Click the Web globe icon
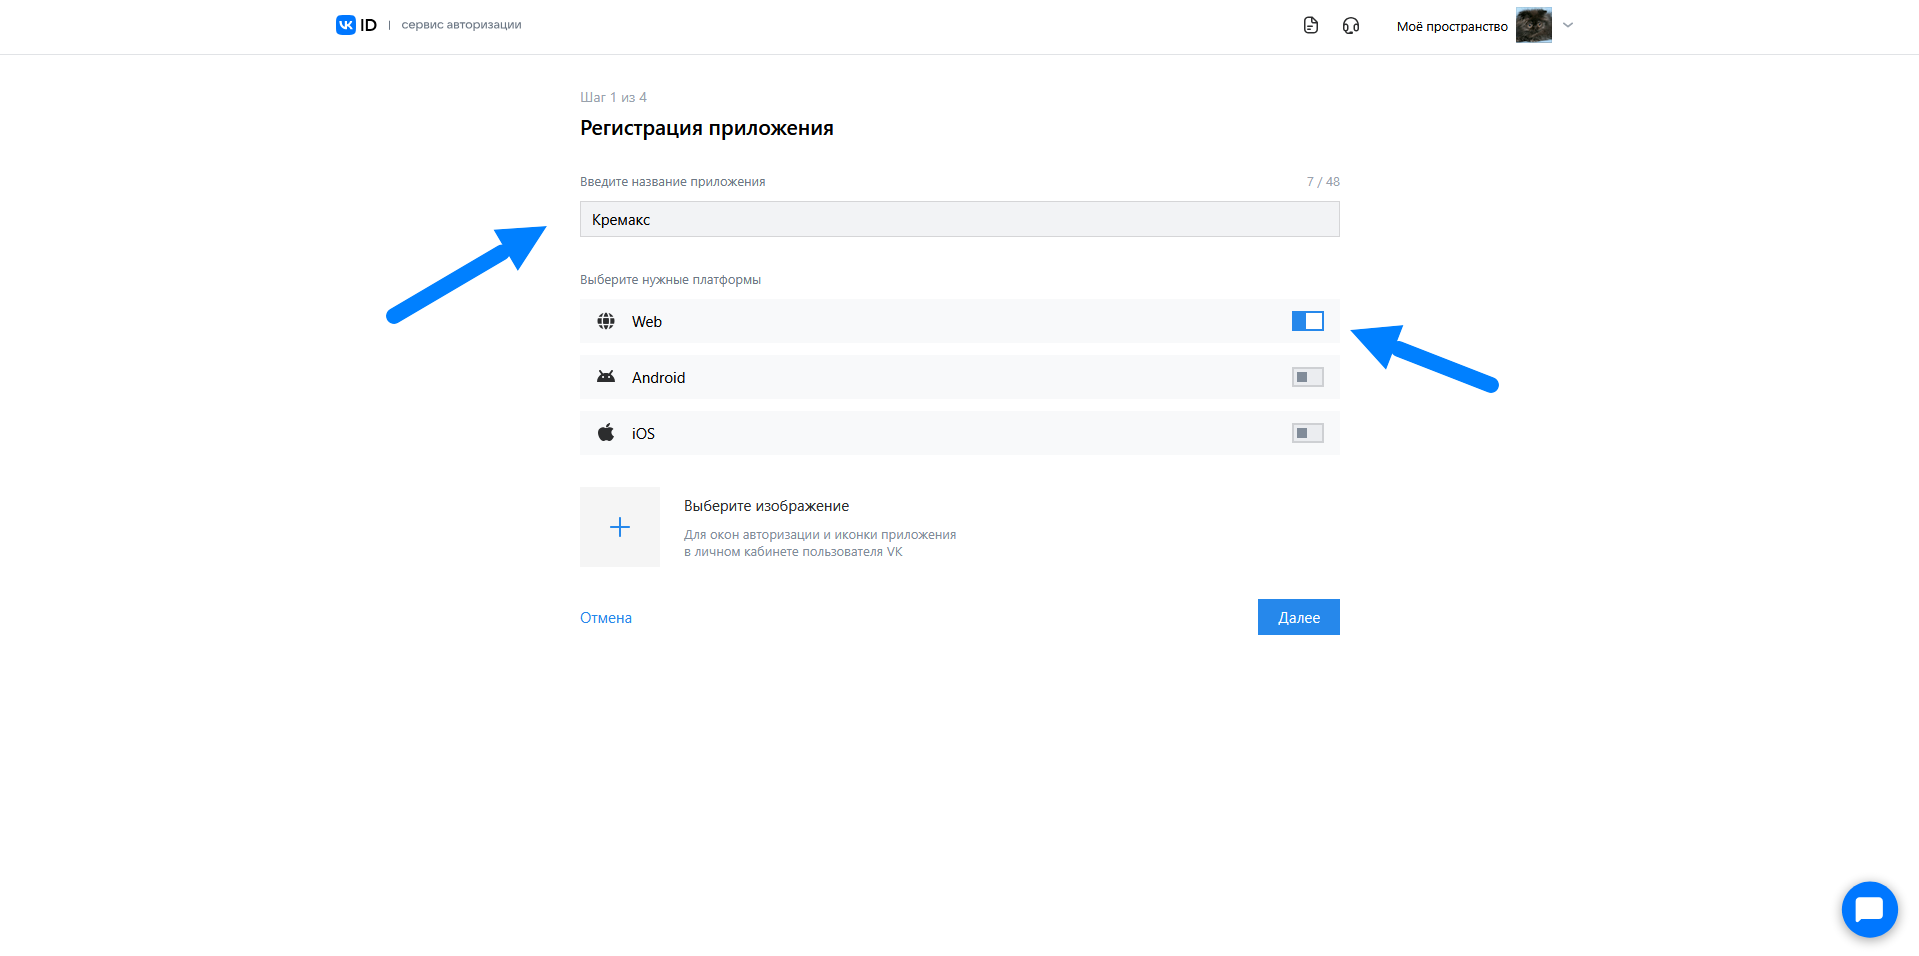This screenshot has height=956, width=1919. pyautogui.click(x=606, y=321)
